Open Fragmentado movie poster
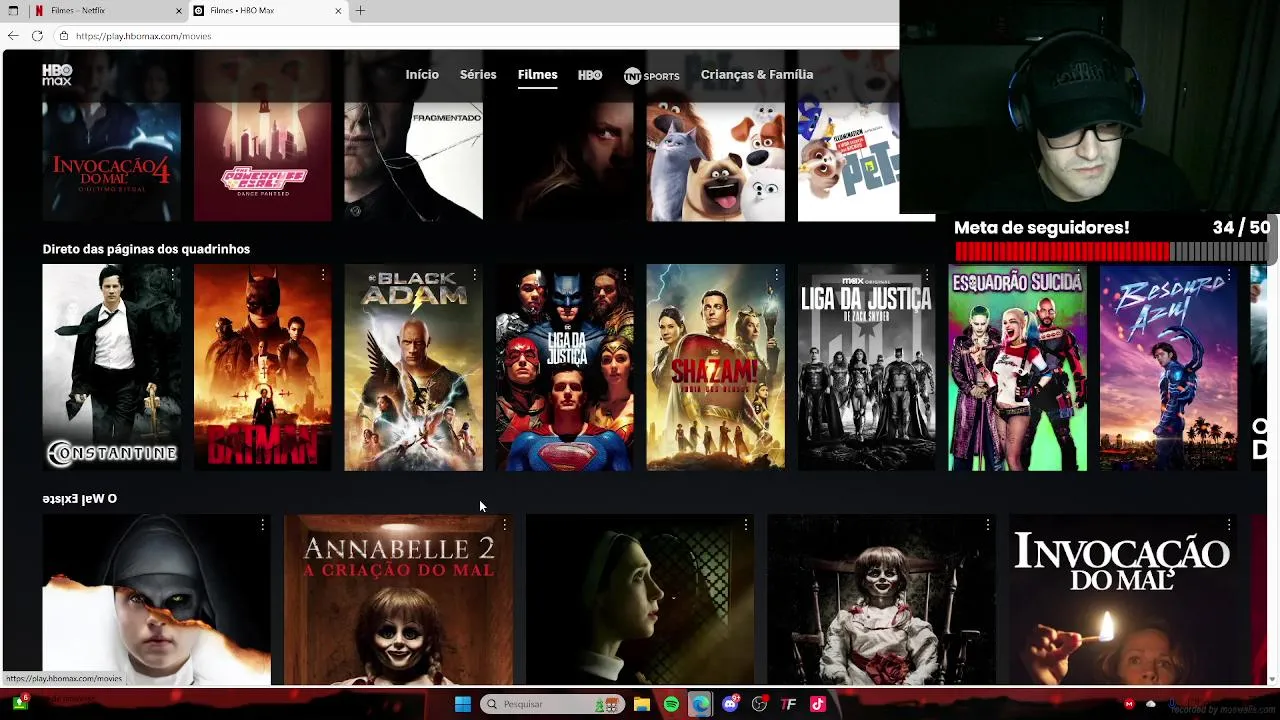Screen dimensions: 1280x720 pyautogui.click(x=413, y=160)
